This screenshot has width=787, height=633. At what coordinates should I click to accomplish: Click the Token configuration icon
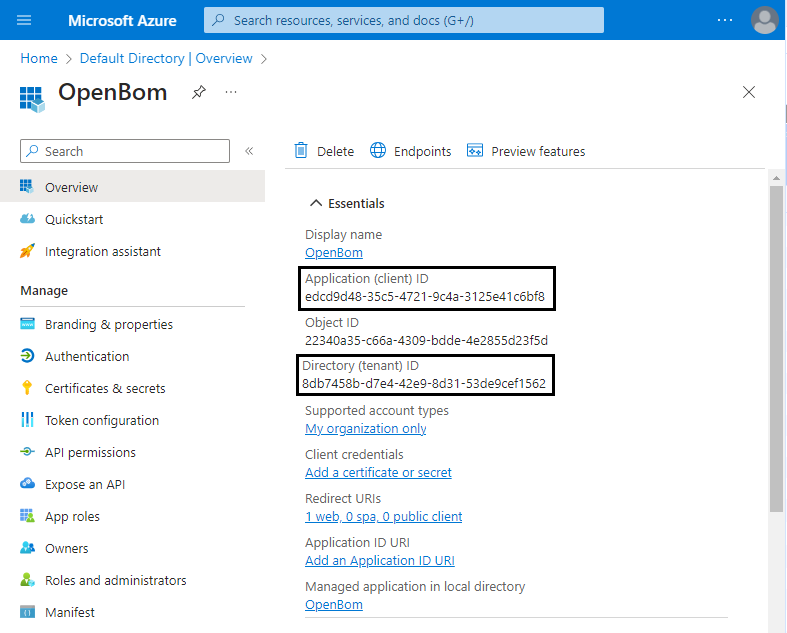pos(27,420)
